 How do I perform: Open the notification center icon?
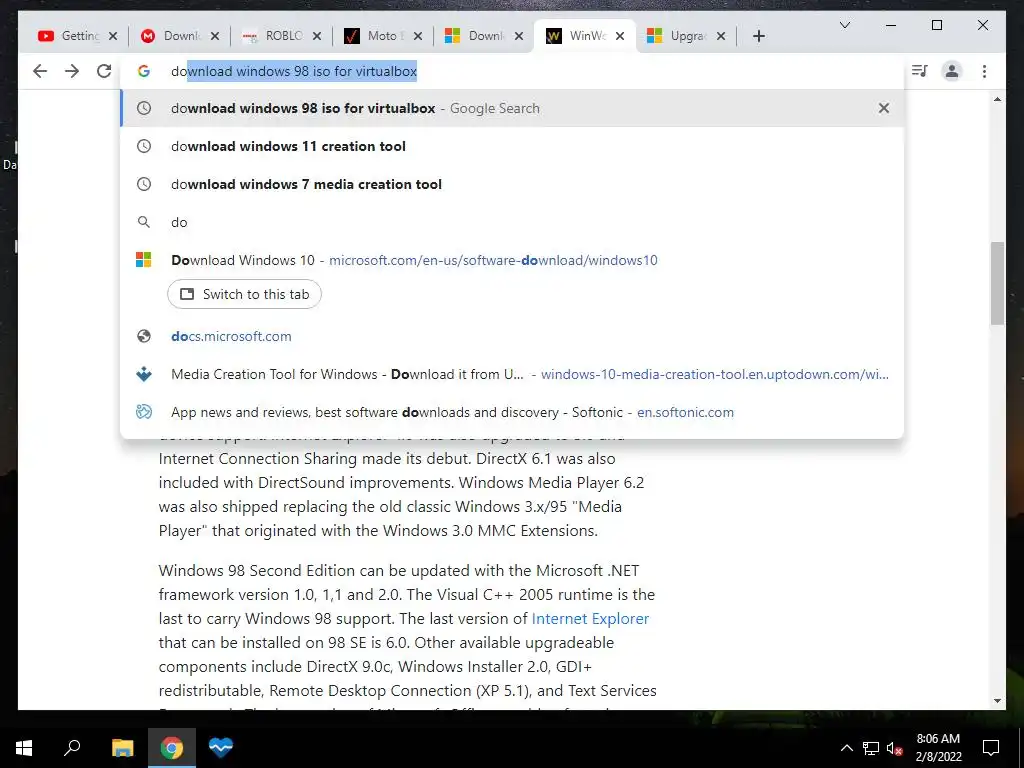[991, 748]
